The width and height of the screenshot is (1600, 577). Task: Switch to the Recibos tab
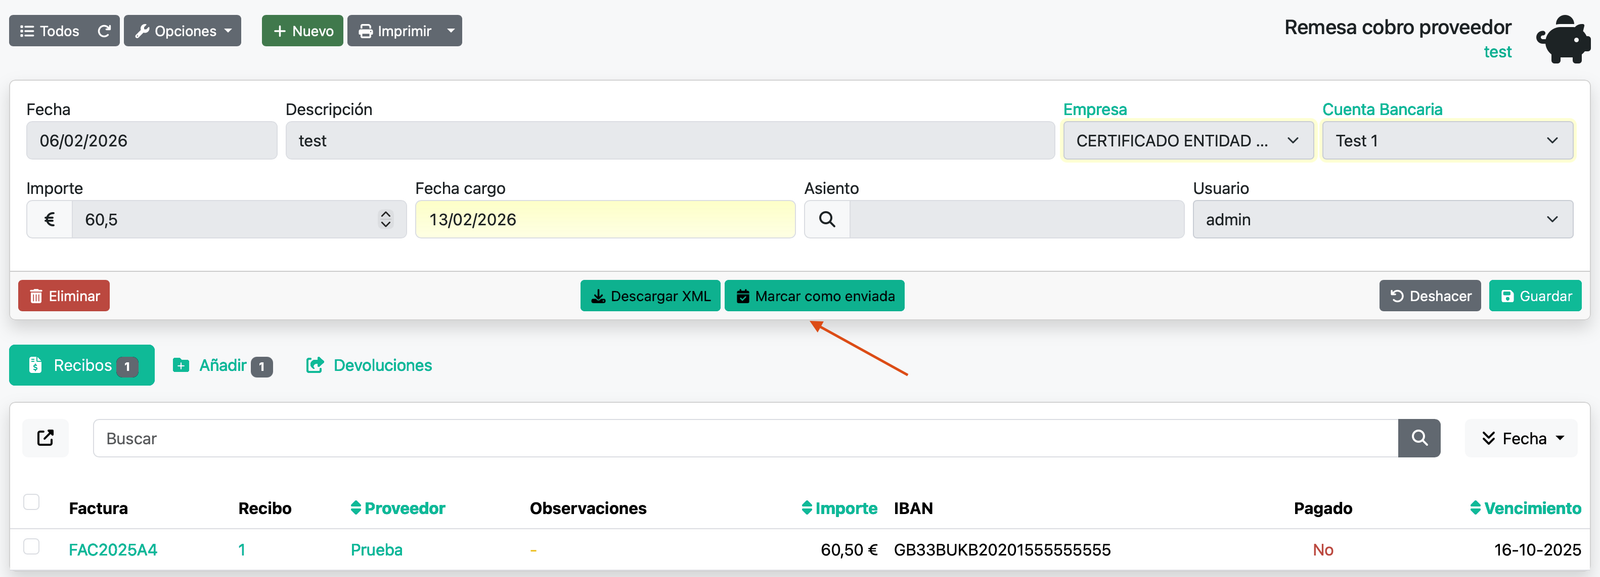pyautogui.click(x=82, y=365)
